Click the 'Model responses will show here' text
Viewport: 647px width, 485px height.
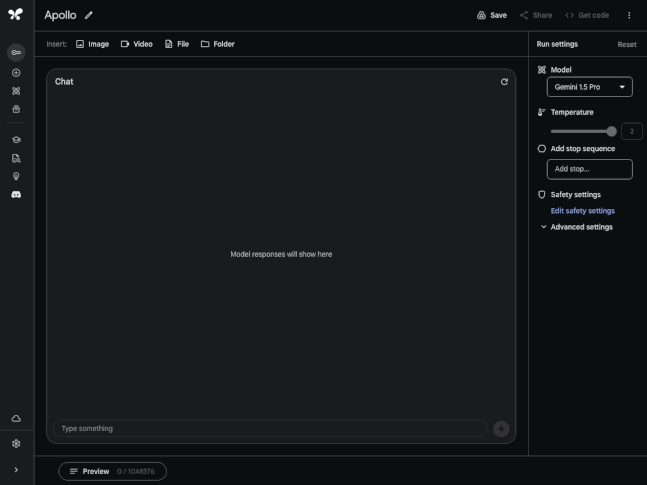point(281,254)
